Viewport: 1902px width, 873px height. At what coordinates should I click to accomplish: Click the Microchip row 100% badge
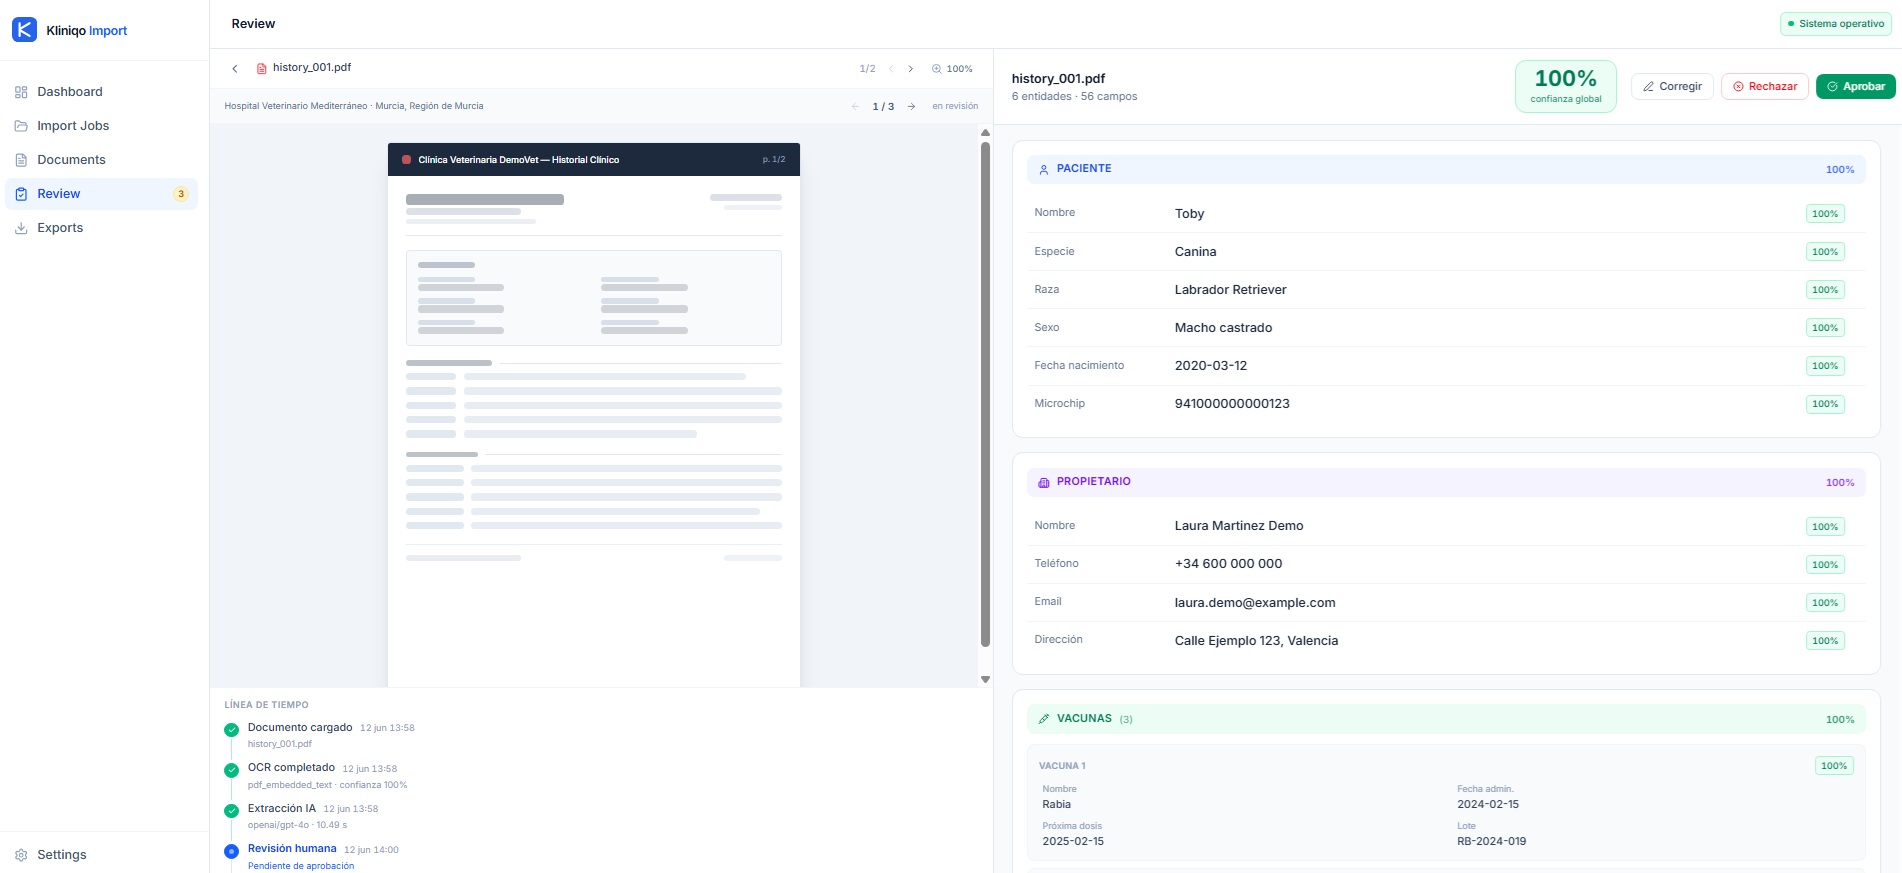click(1825, 404)
